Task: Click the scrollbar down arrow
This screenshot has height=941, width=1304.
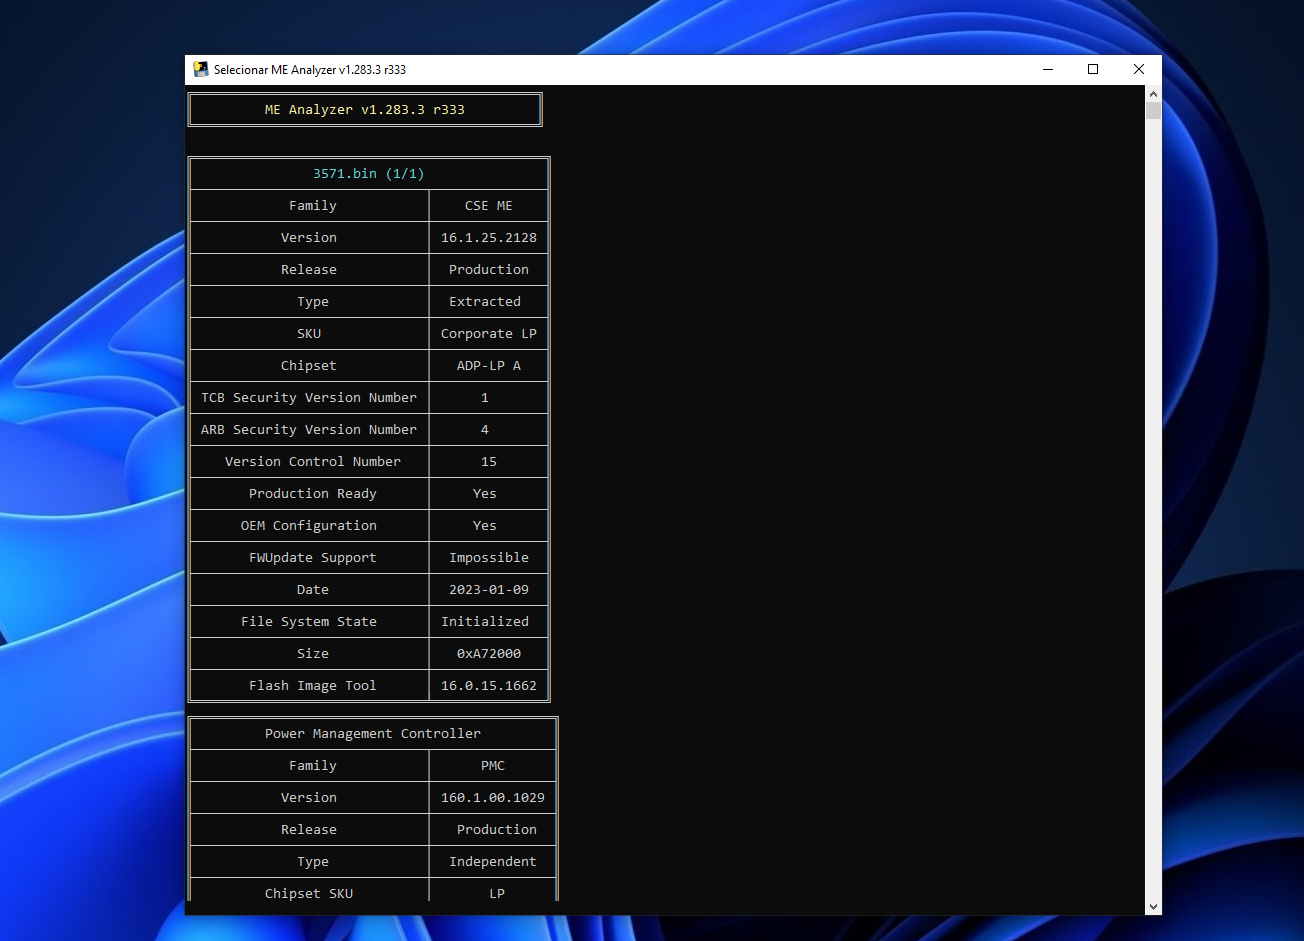Action: pyautogui.click(x=1153, y=907)
